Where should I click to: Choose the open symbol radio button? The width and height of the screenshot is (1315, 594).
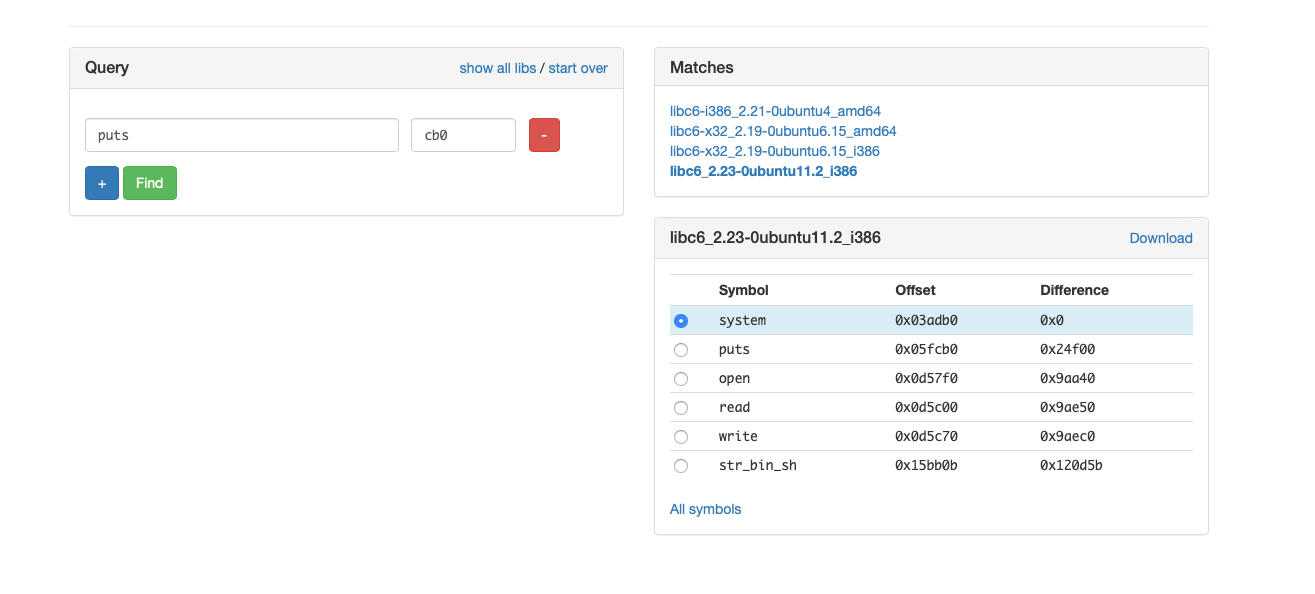pos(681,379)
